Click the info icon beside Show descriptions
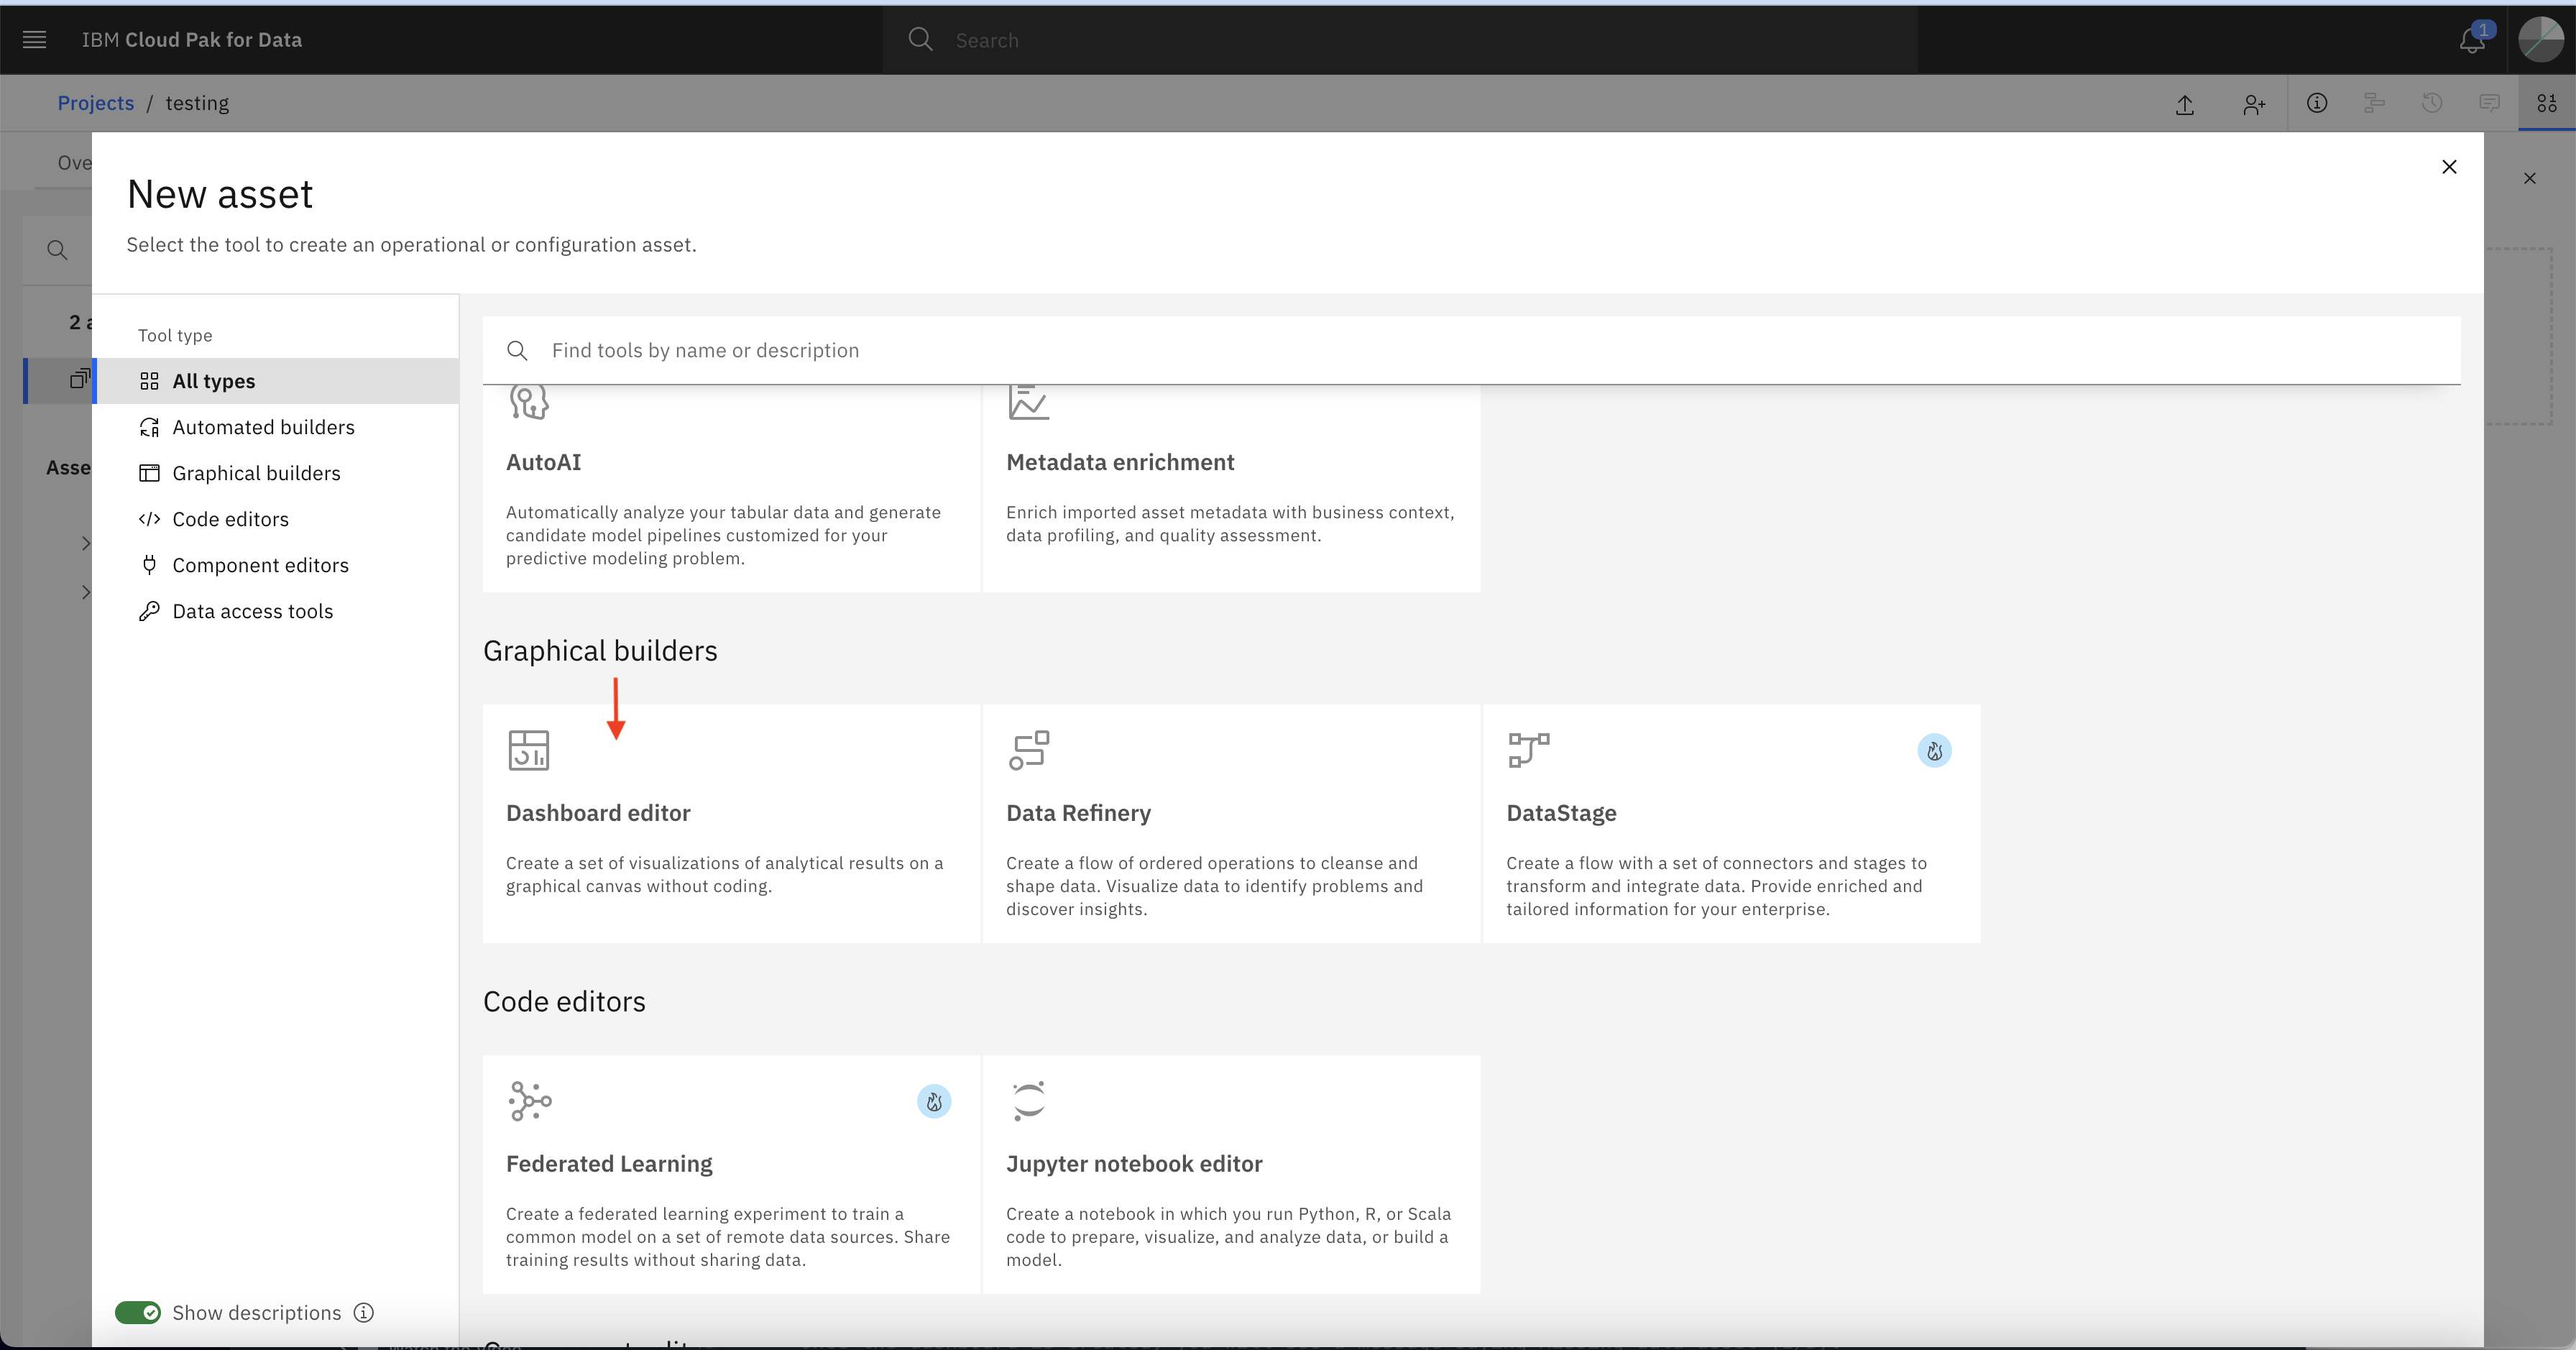This screenshot has height=1350, width=2576. pos(364,1313)
